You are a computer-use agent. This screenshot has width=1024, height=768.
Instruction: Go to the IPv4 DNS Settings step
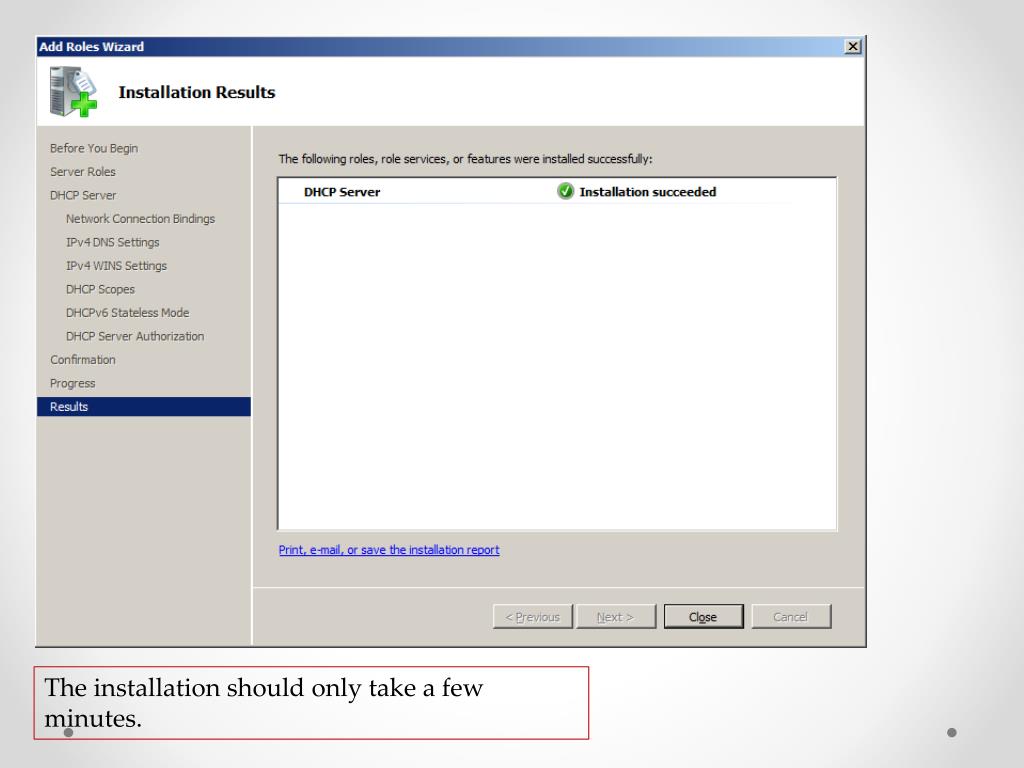pyautogui.click(x=112, y=242)
